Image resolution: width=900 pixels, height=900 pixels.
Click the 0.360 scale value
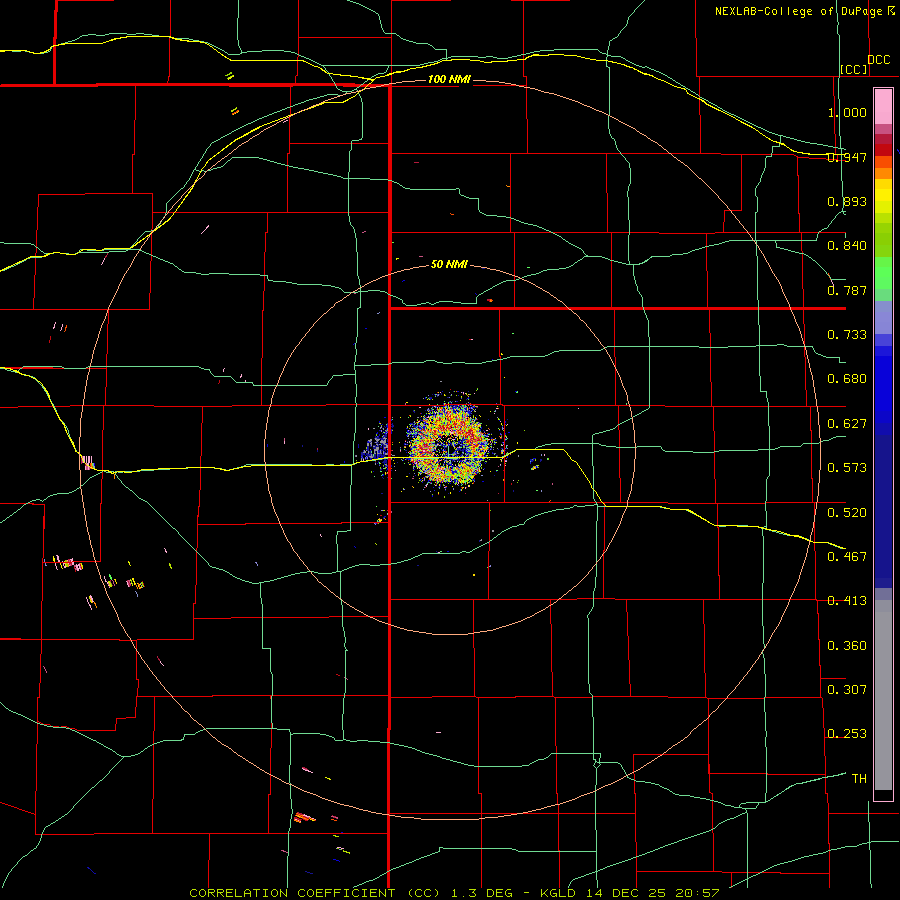click(x=847, y=646)
